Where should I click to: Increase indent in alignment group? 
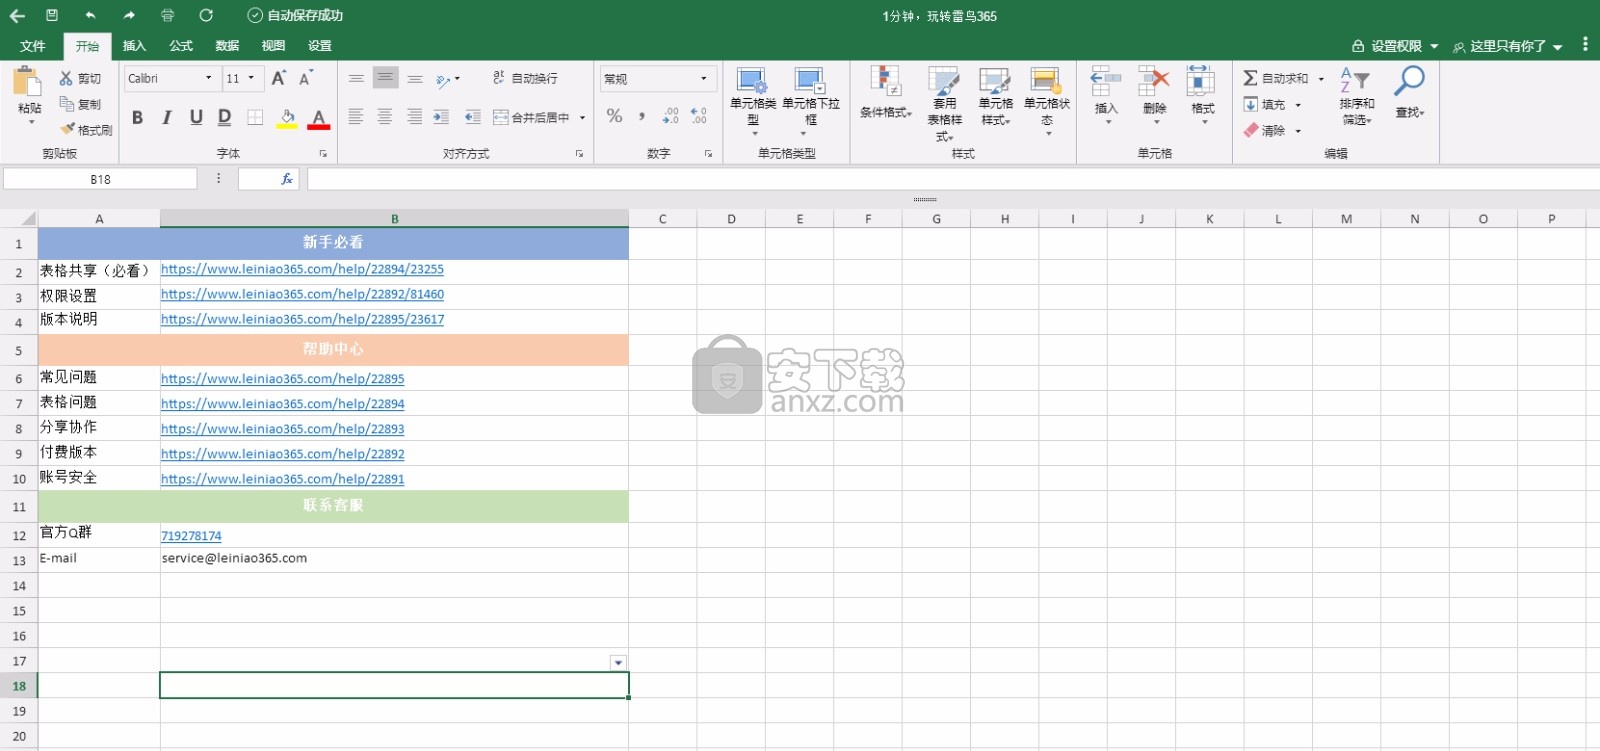441,118
